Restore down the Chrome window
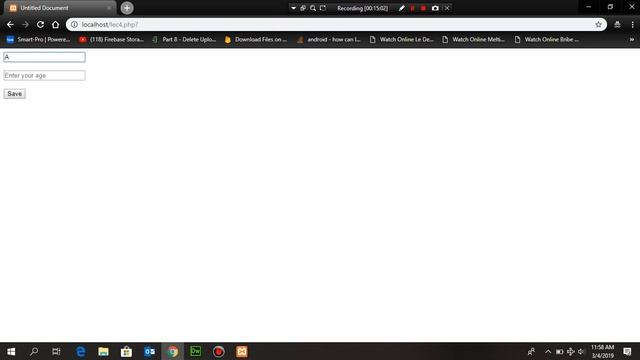This screenshot has width=640, height=360. coord(610,7)
